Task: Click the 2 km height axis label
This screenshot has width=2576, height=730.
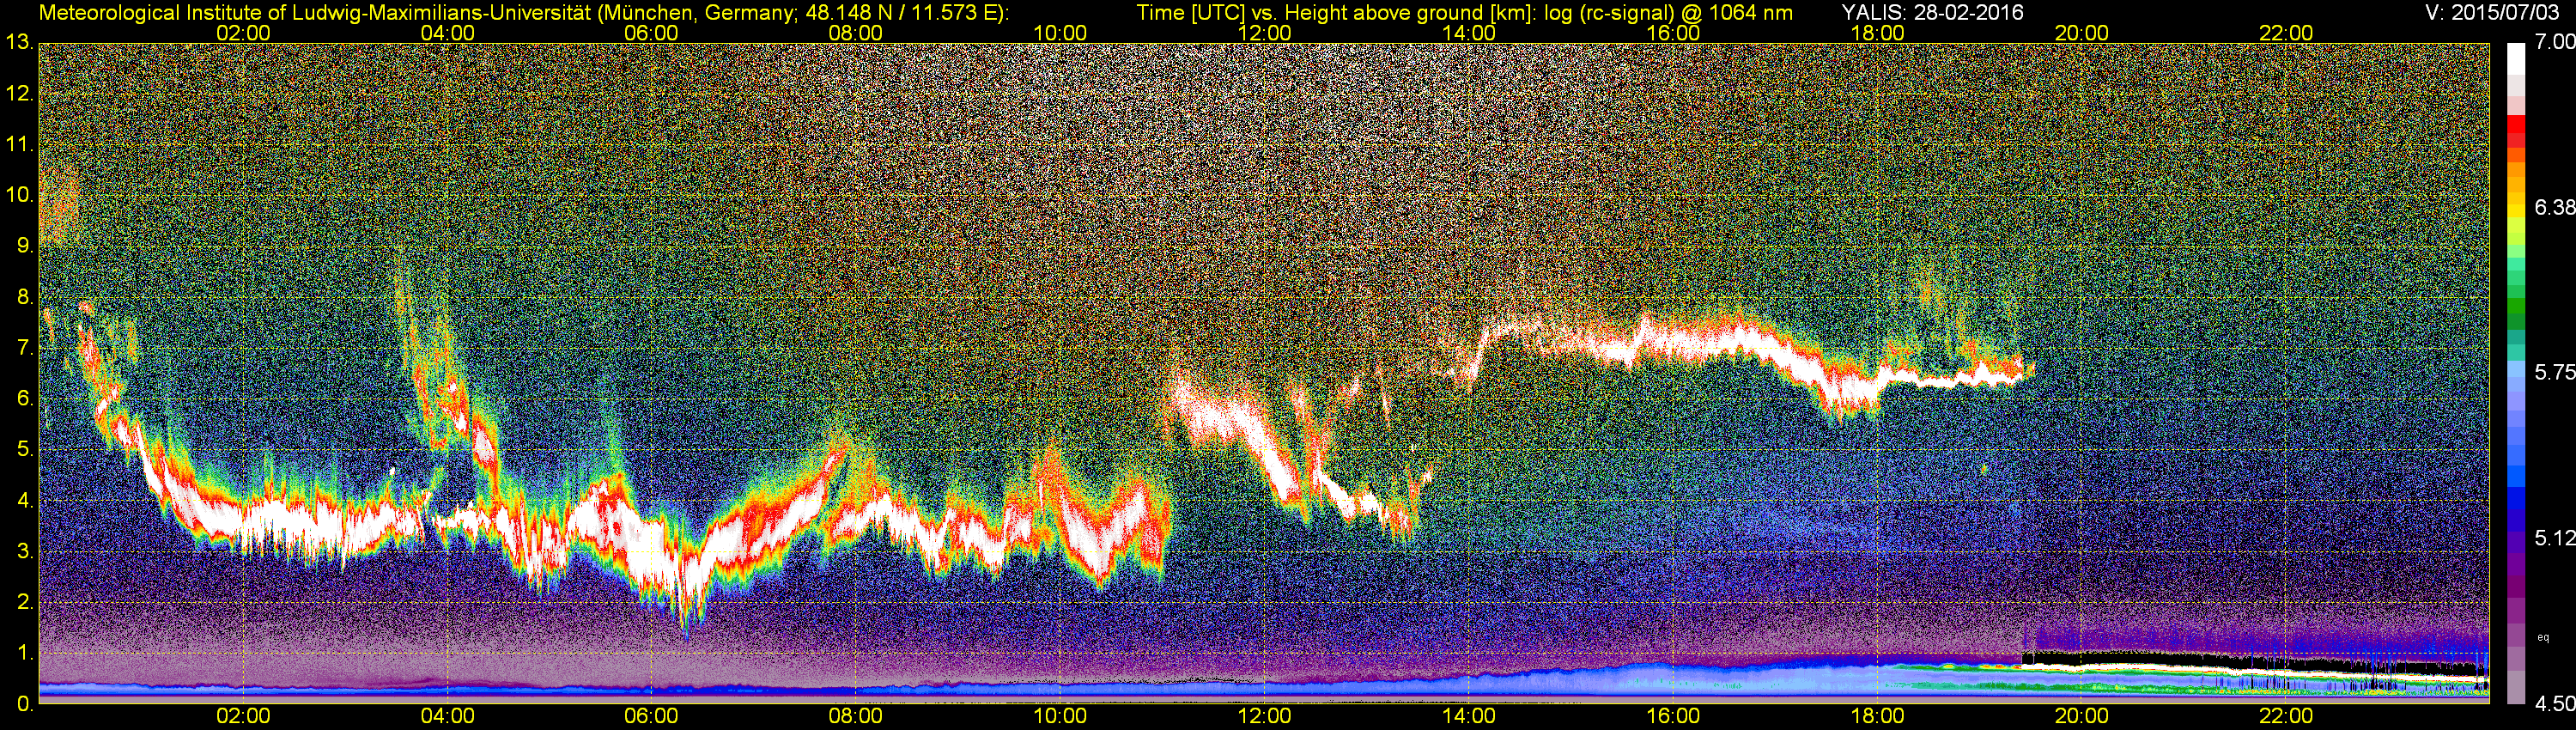Action: 24,603
